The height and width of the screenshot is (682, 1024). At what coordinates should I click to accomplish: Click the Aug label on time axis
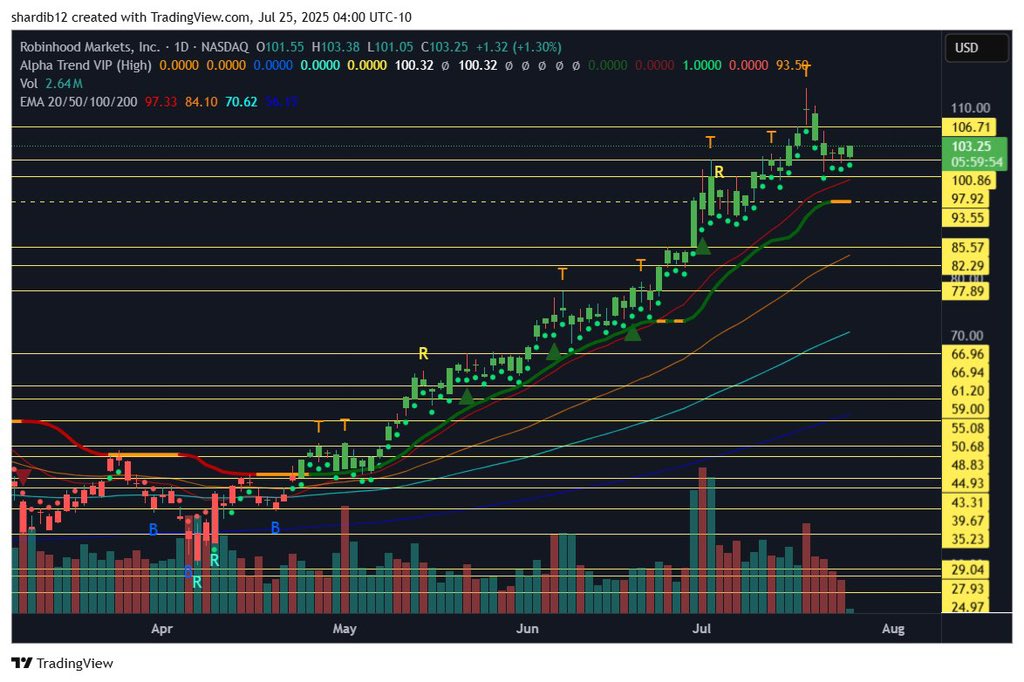pos(893,629)
